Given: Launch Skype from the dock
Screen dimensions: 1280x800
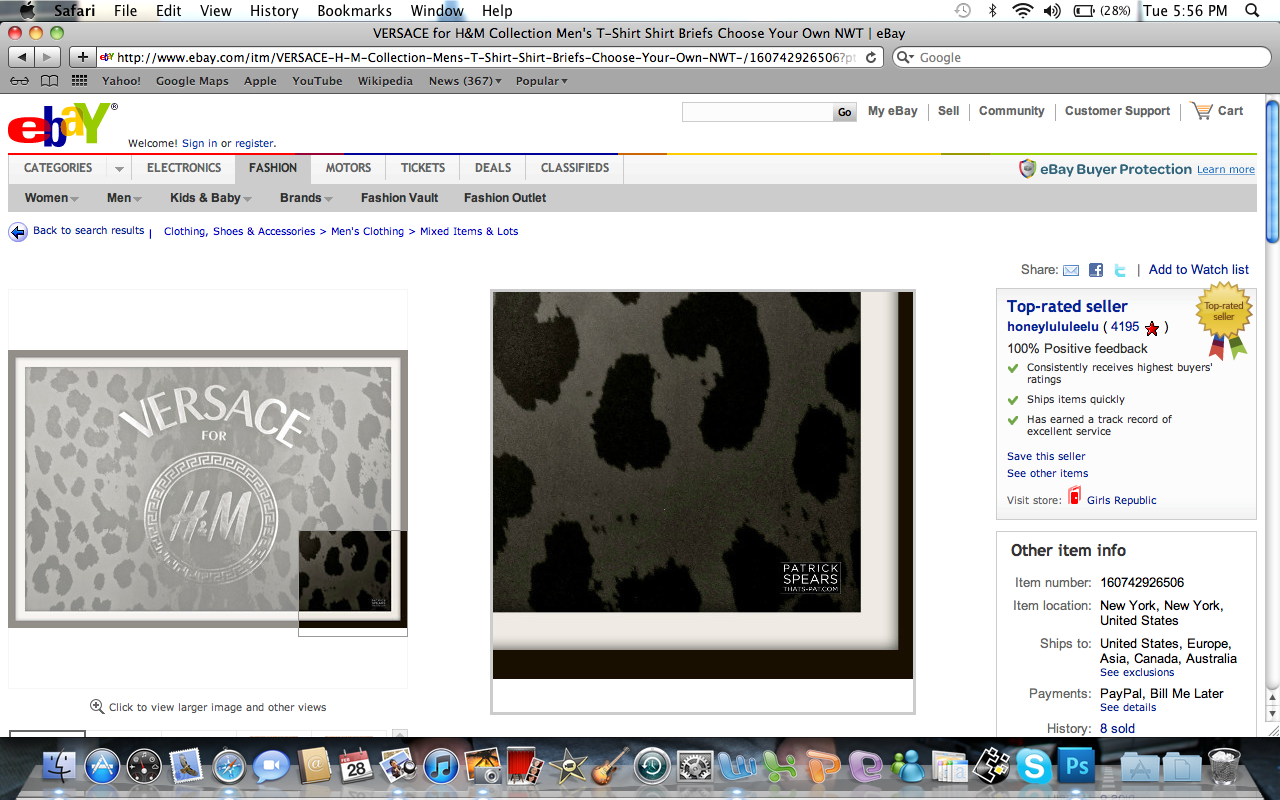Looking at the screenshot, I should [1033, 767].
